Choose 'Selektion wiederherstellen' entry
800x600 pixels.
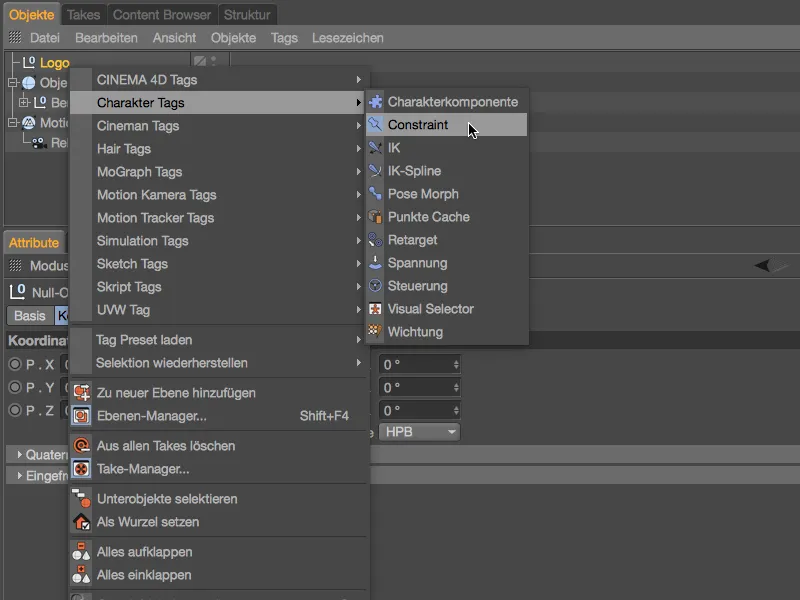pyautogui.click(x=218, y=362)
